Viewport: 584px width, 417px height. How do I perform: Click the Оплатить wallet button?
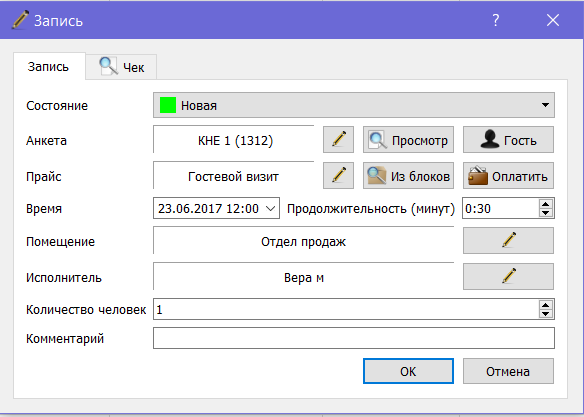pos(508,175)
